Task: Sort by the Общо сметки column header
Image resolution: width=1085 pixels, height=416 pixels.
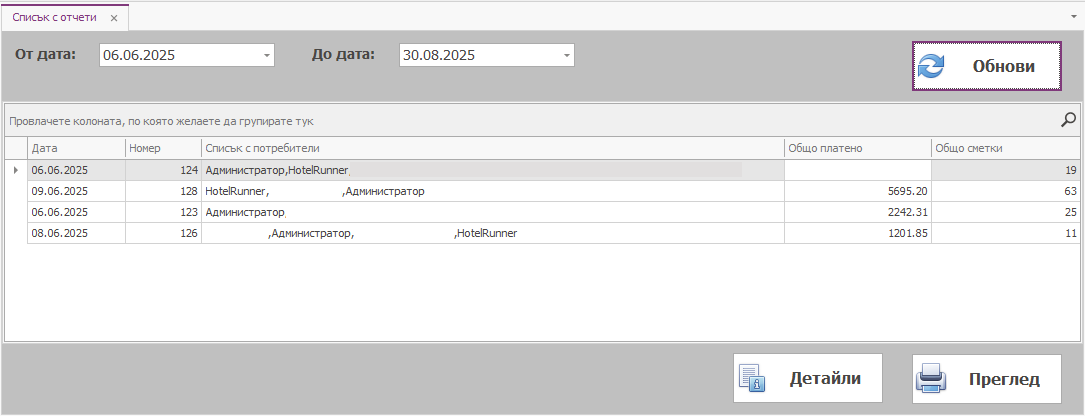Action: pos(1005,148)
